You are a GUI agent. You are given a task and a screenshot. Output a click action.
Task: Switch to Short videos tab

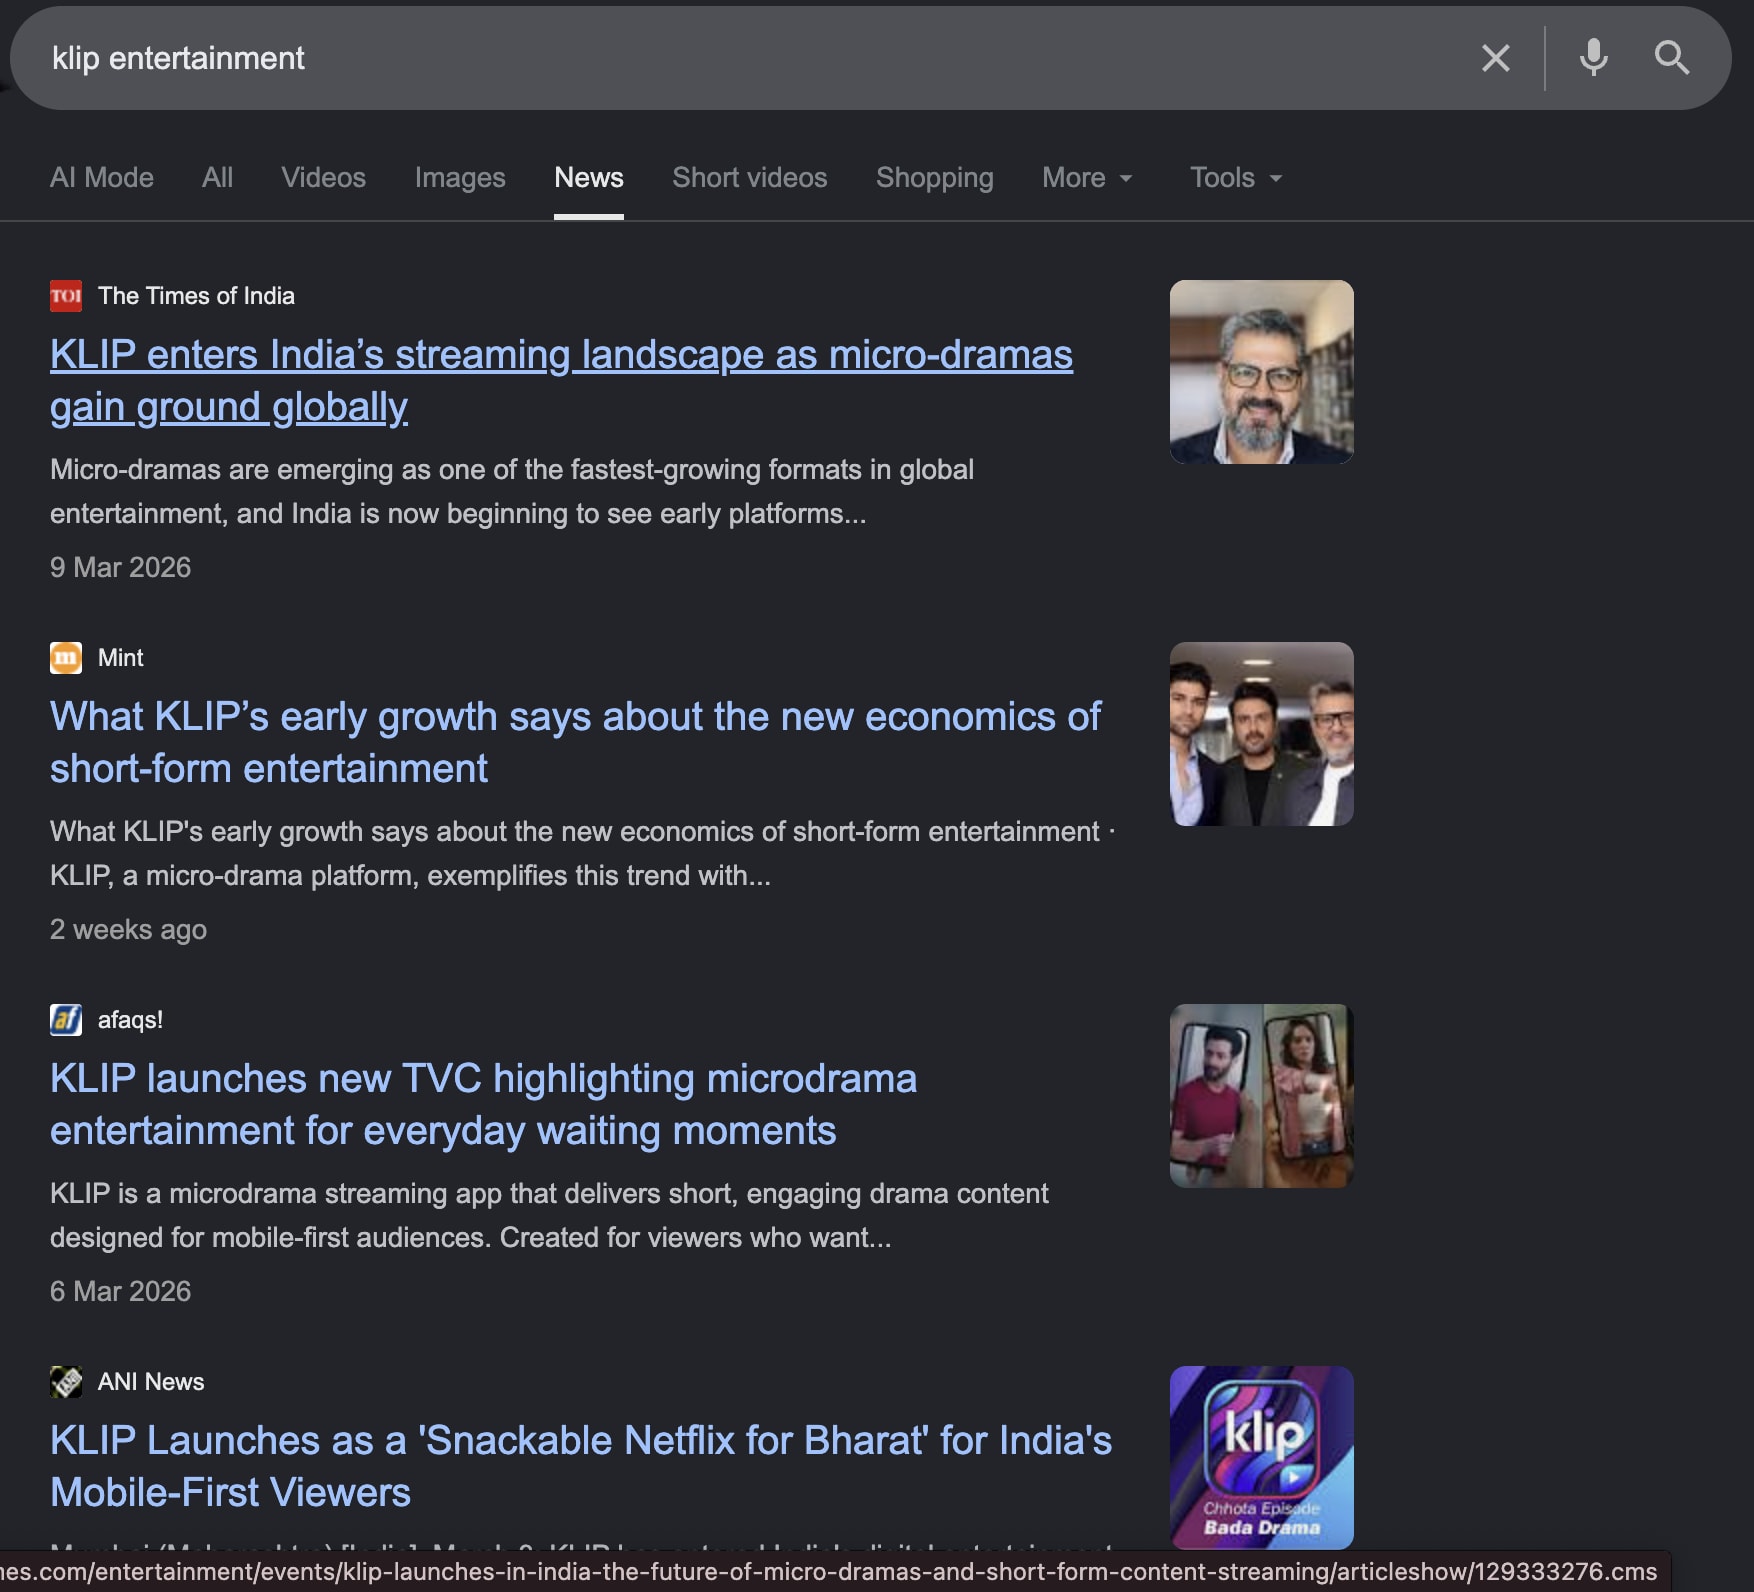[x=750, y=178]
